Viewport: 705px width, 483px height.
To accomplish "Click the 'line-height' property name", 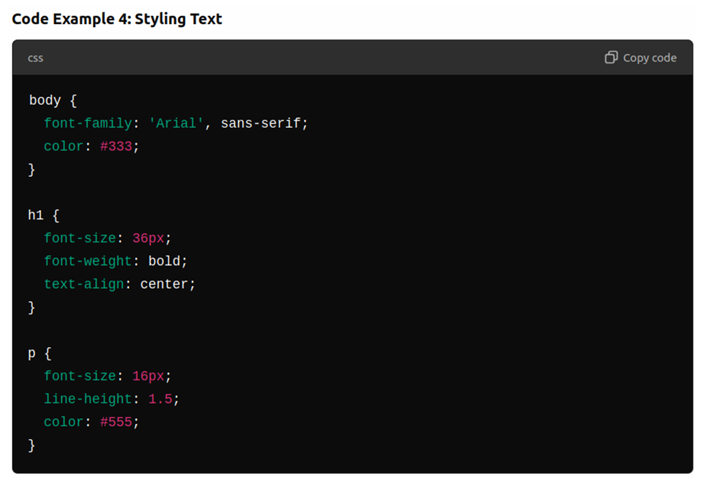I will click(88, 399).
